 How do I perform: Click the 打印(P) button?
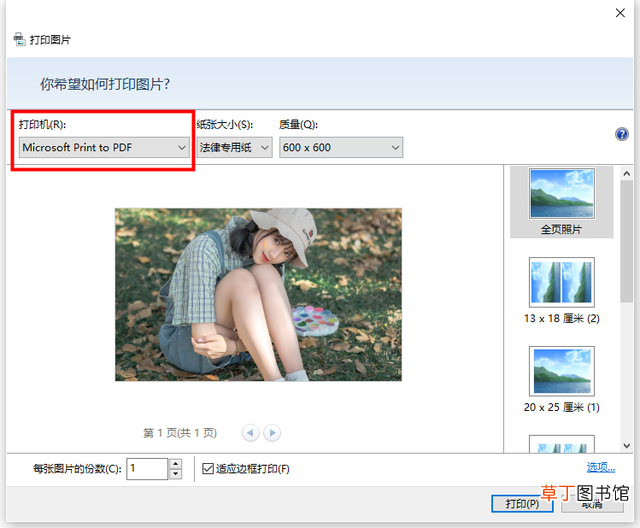tap(522, 504)
